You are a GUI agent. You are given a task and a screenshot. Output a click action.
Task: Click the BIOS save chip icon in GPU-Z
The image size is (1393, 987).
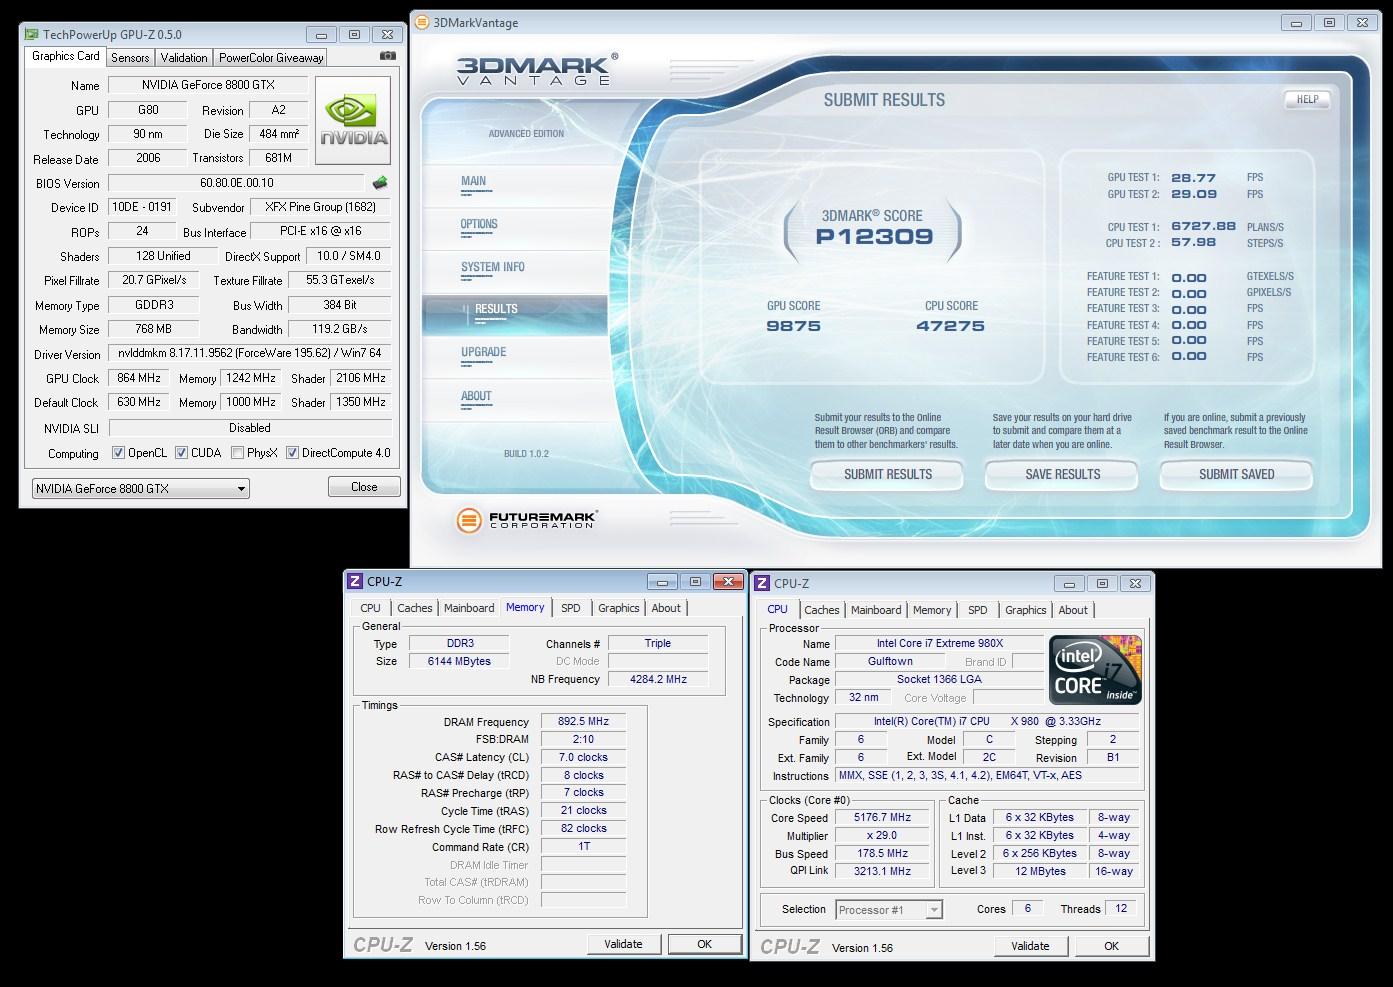click(380, 183)
